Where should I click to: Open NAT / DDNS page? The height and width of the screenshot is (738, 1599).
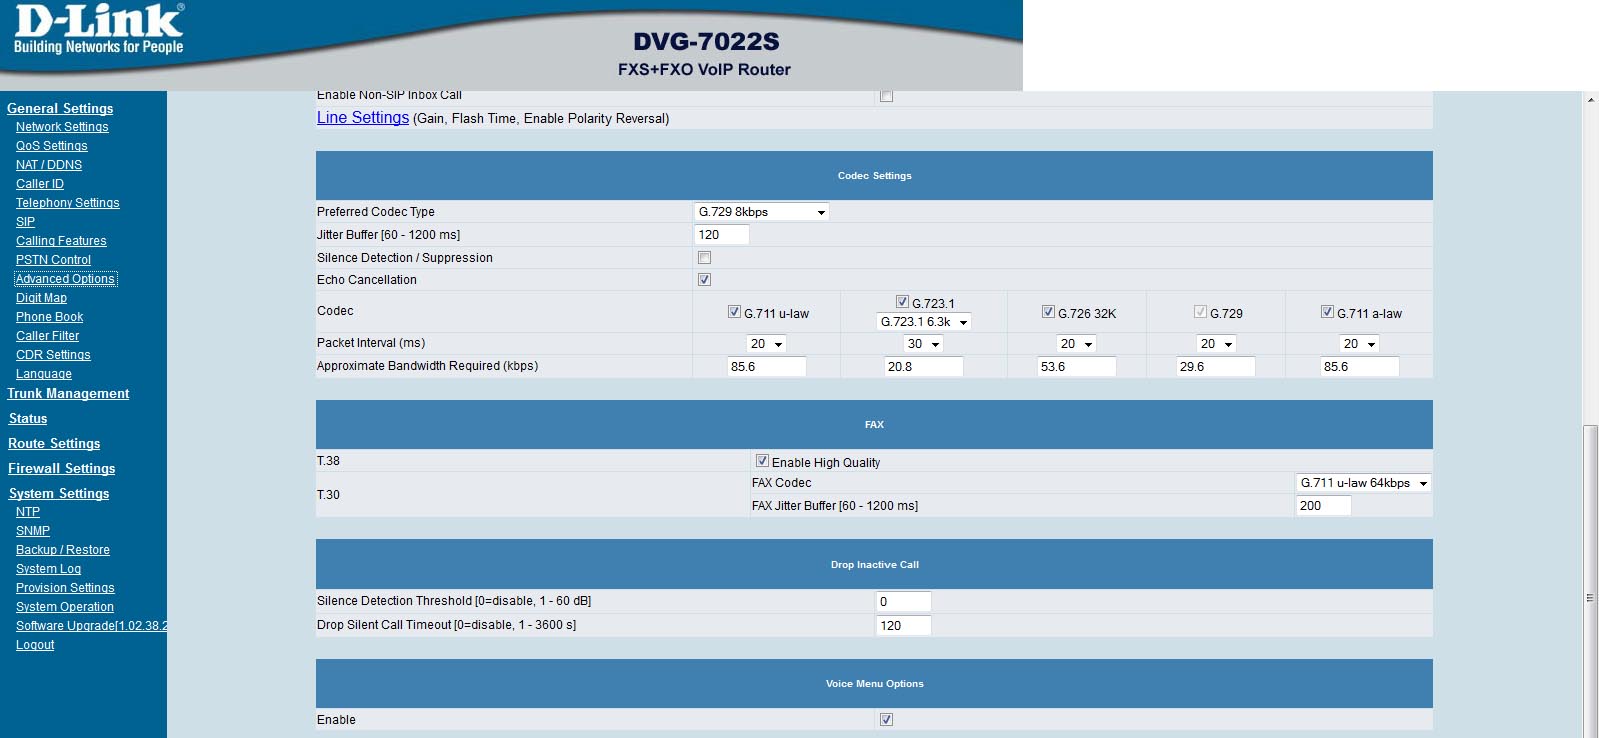[x=49, y=165]
